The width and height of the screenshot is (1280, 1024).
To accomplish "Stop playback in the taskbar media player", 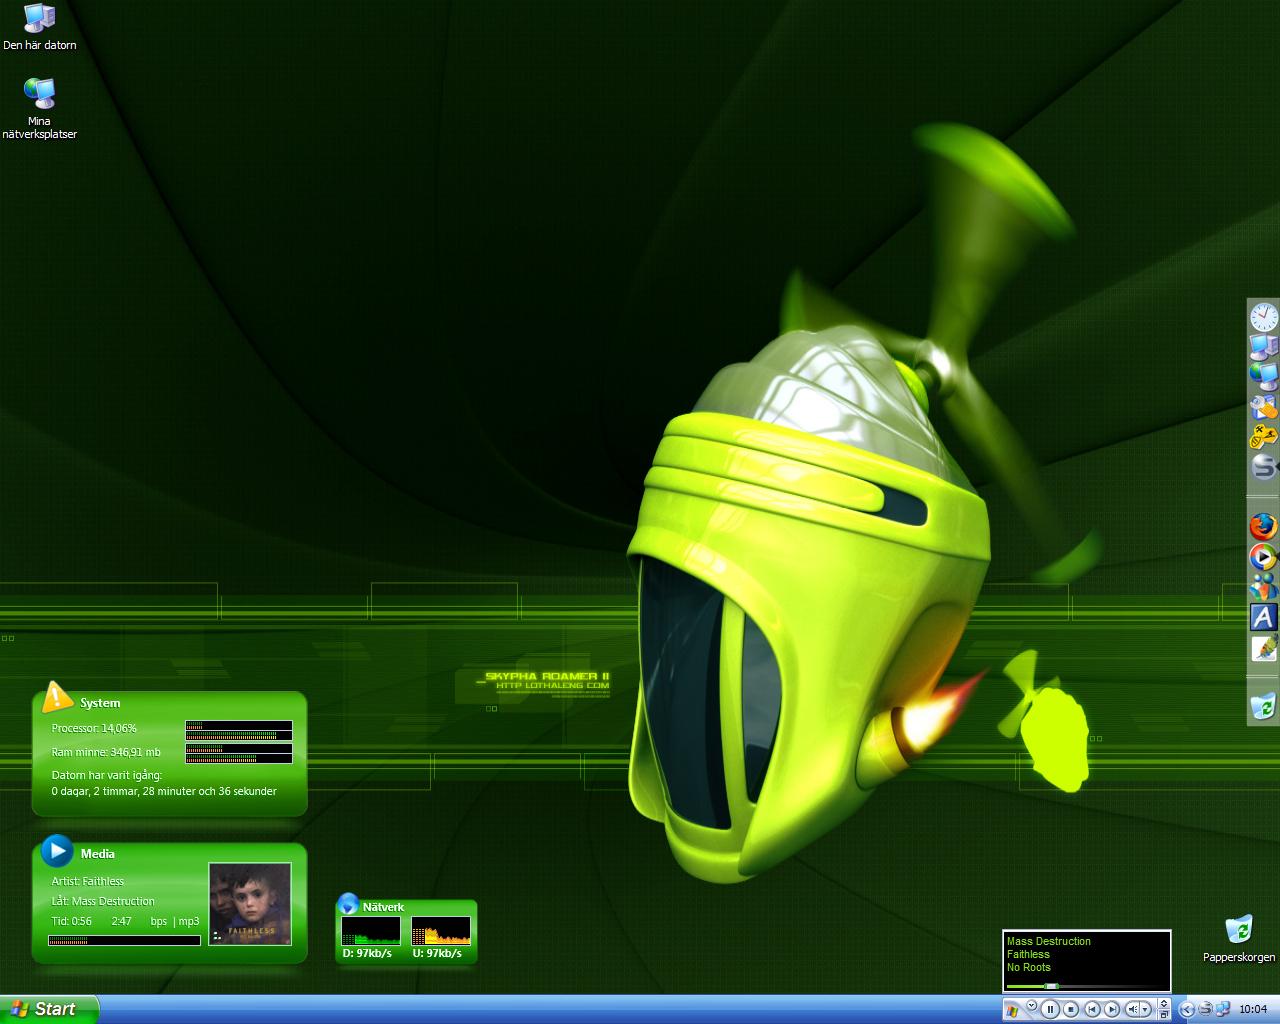I will pos(1071,1009).
